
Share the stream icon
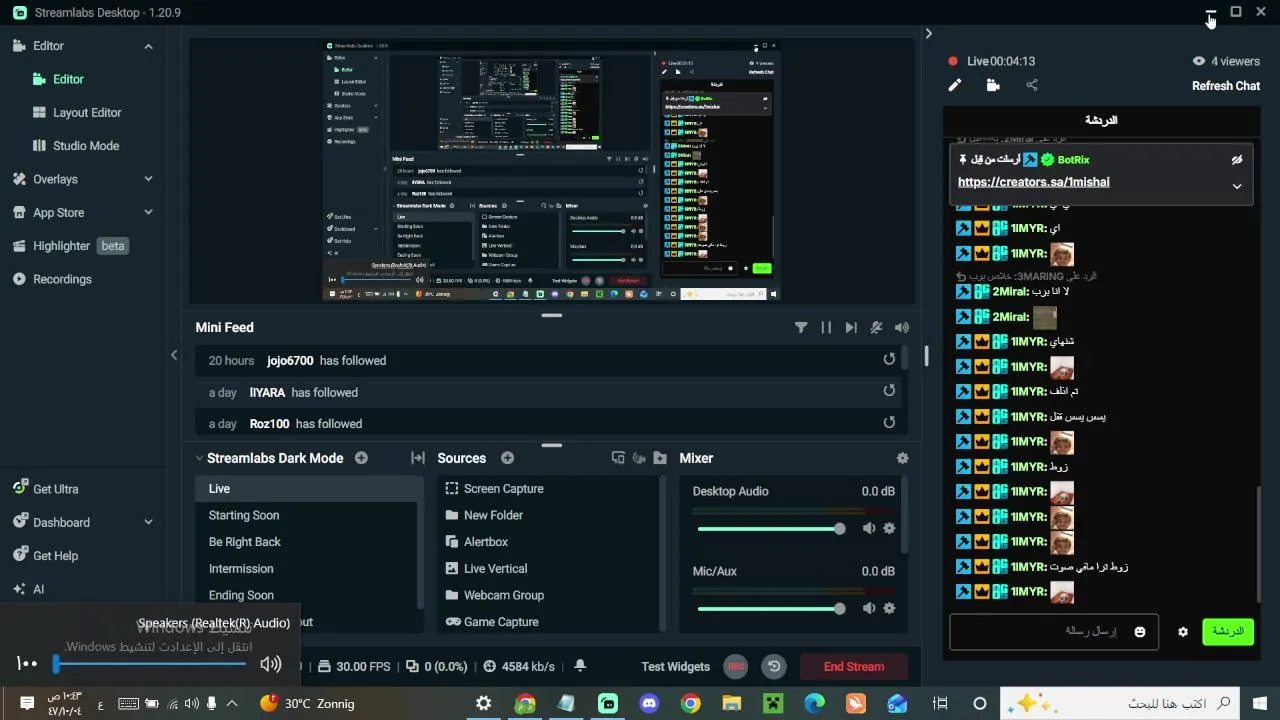pyautogui.click(x=1032, y=85)
